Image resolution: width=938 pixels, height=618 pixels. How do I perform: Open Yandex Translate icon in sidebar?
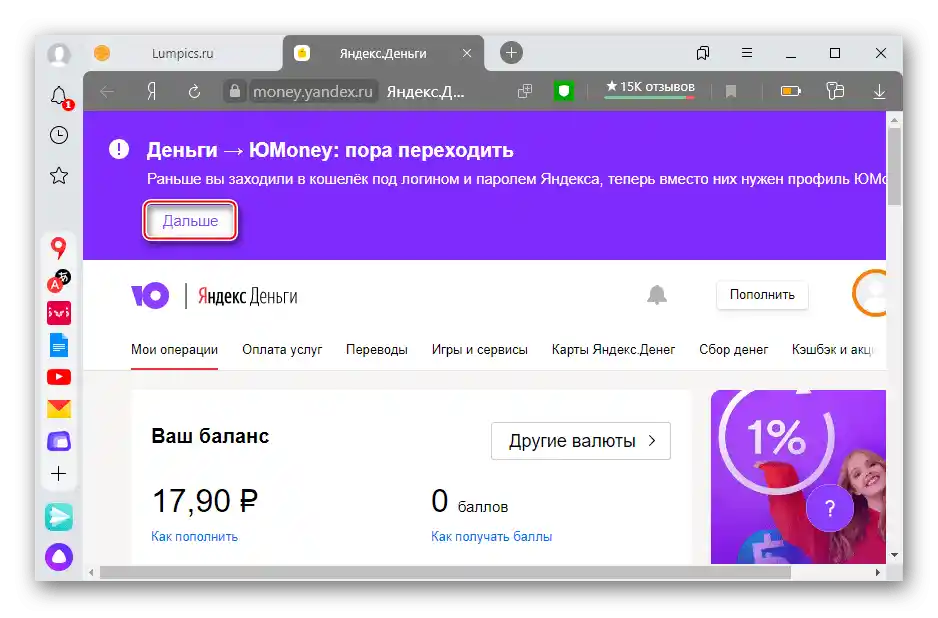59,281
